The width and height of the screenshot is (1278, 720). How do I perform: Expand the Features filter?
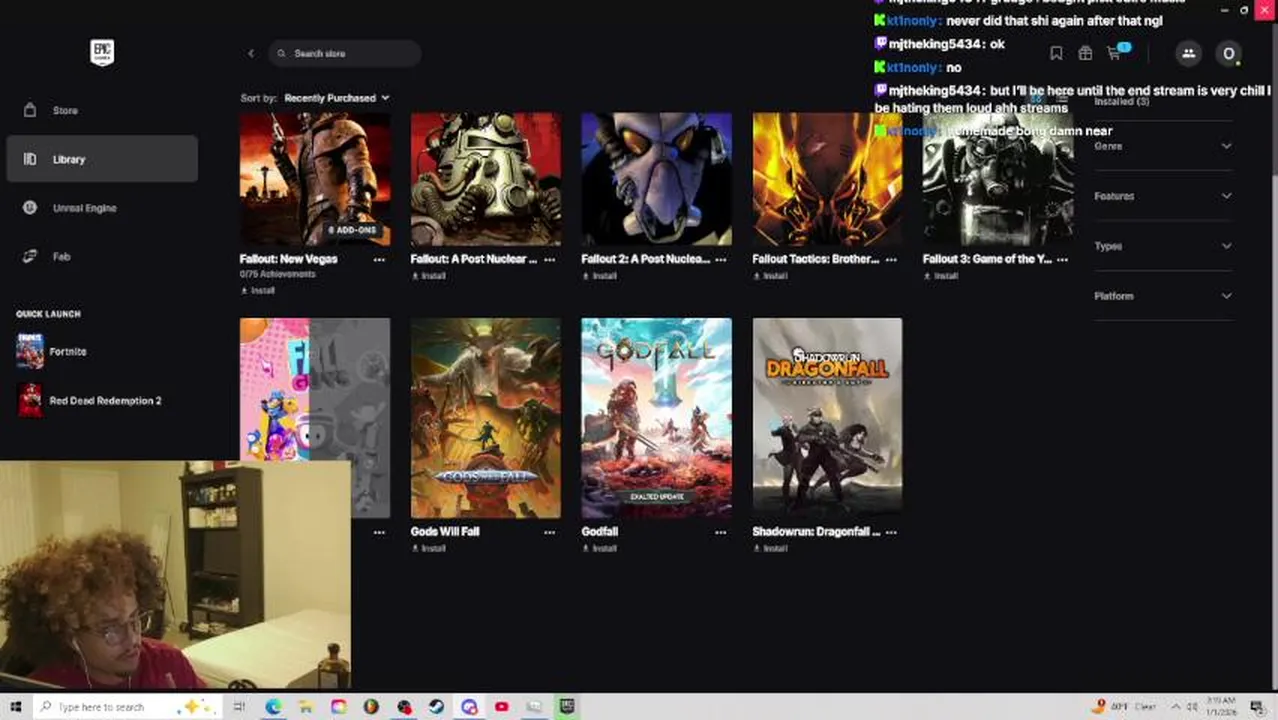(x=1163, y=196)
